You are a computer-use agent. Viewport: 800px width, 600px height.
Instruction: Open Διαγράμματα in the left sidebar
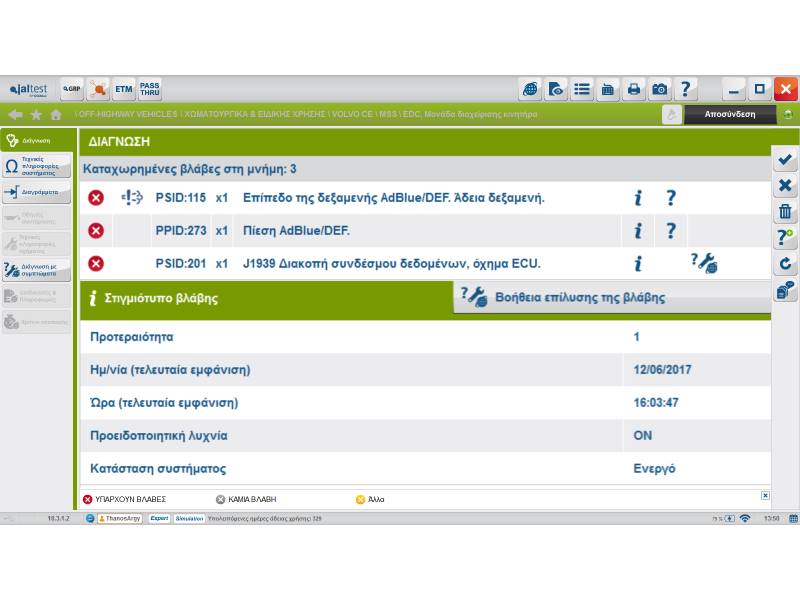click(37, 192)
